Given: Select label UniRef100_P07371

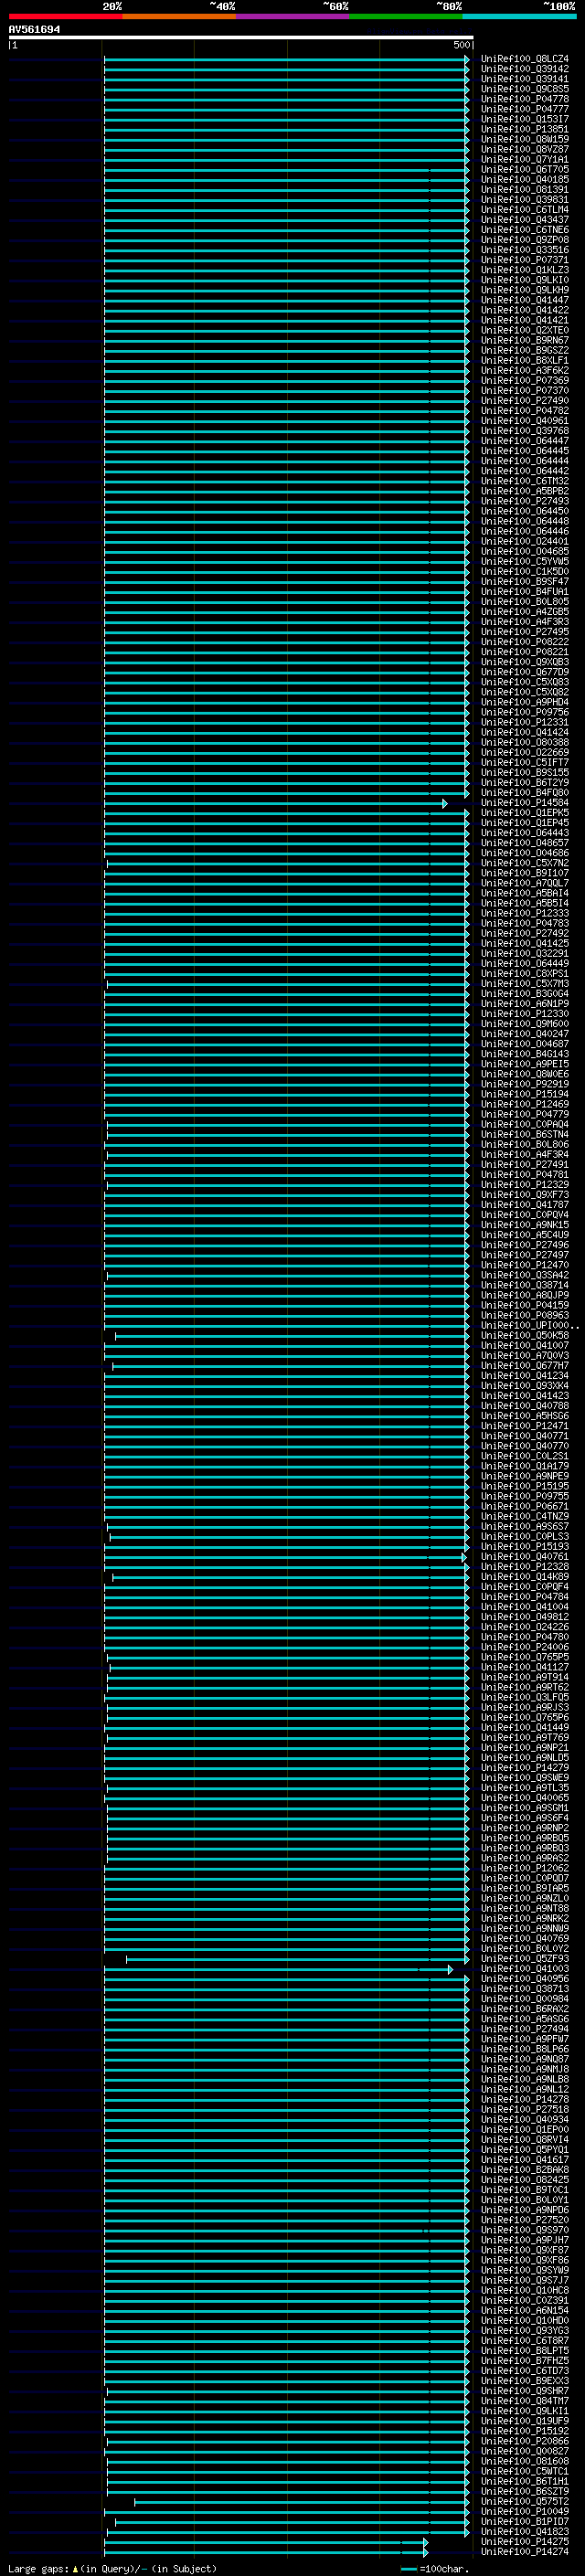Looking at the screenshot, I should point(524,260).
